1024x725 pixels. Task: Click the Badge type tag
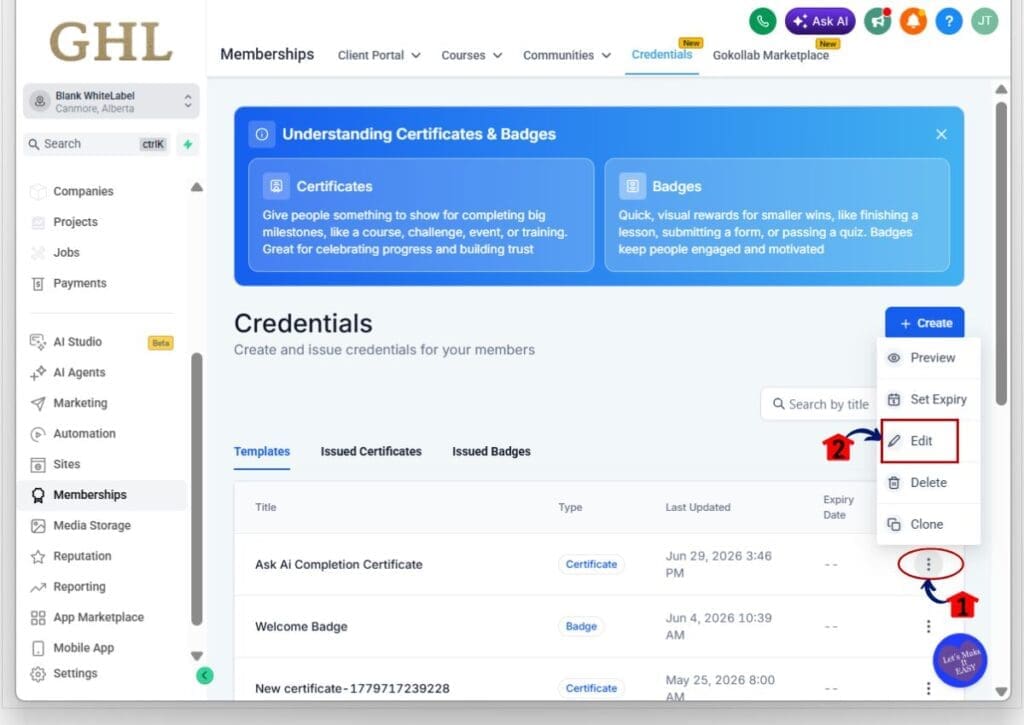(x=581, y=626)
